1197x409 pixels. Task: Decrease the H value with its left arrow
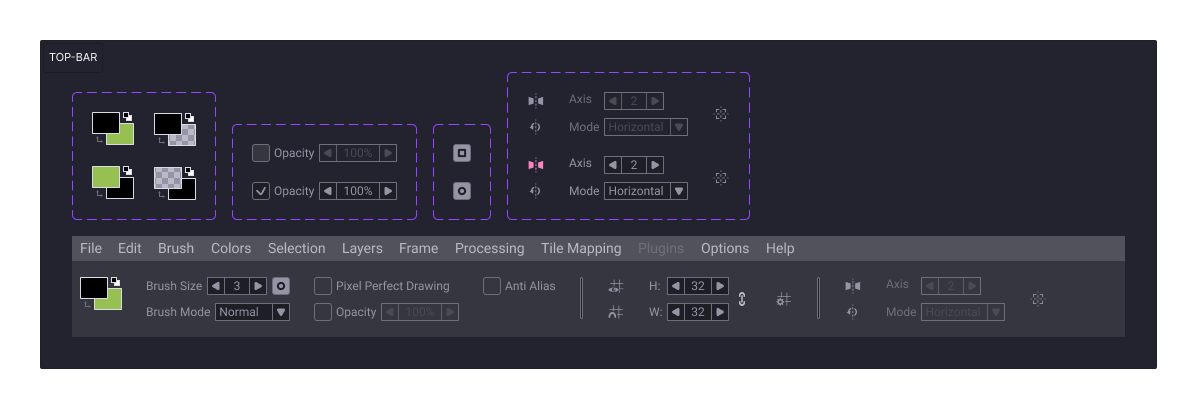pos(676,286)
